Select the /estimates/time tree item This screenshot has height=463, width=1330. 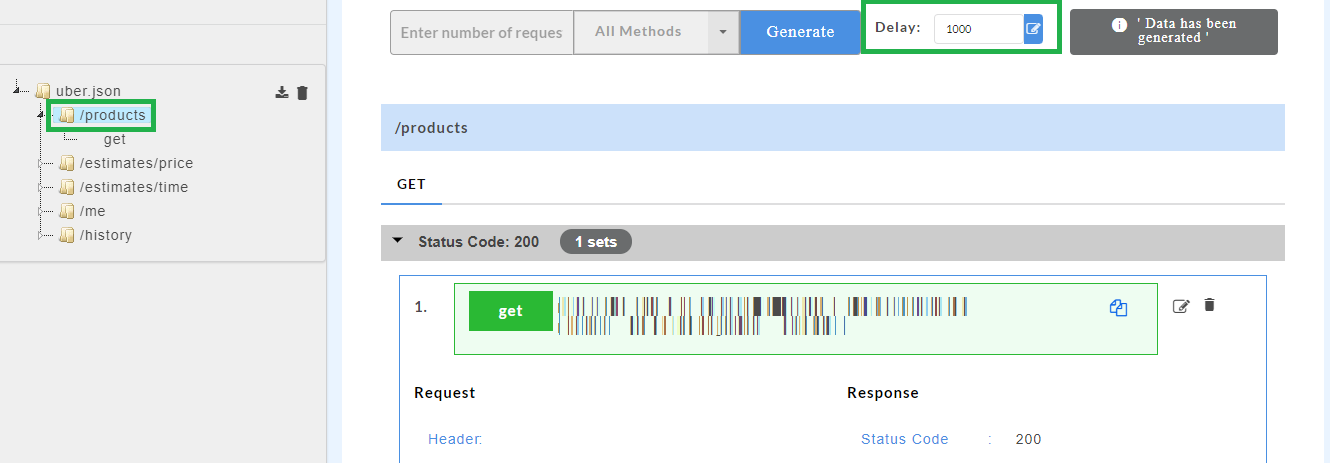click(133, 187)
